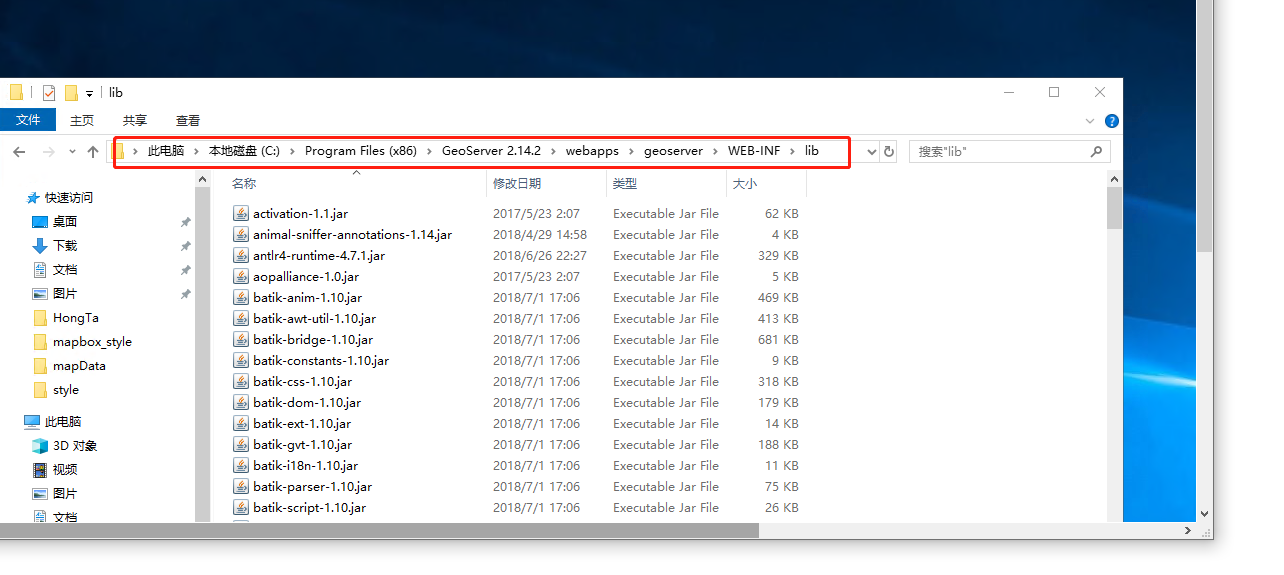Open 图片 under 此电脑
The image size is (1284, 575).
[x=65, y=494]
